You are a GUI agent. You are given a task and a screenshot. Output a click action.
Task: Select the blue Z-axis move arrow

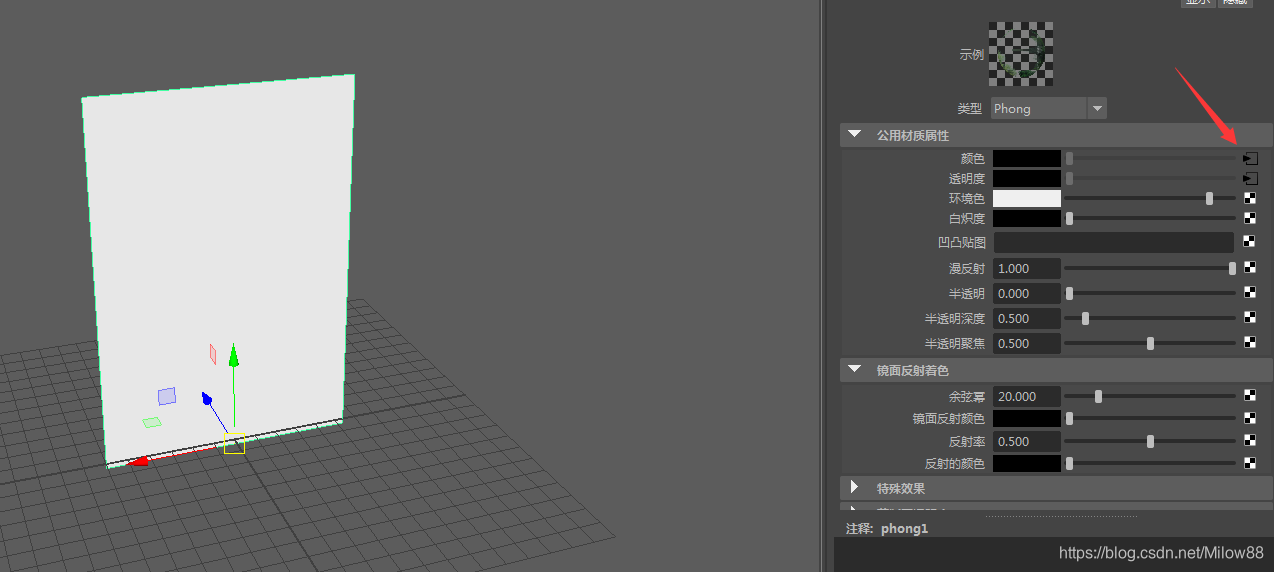click(208, 399)
